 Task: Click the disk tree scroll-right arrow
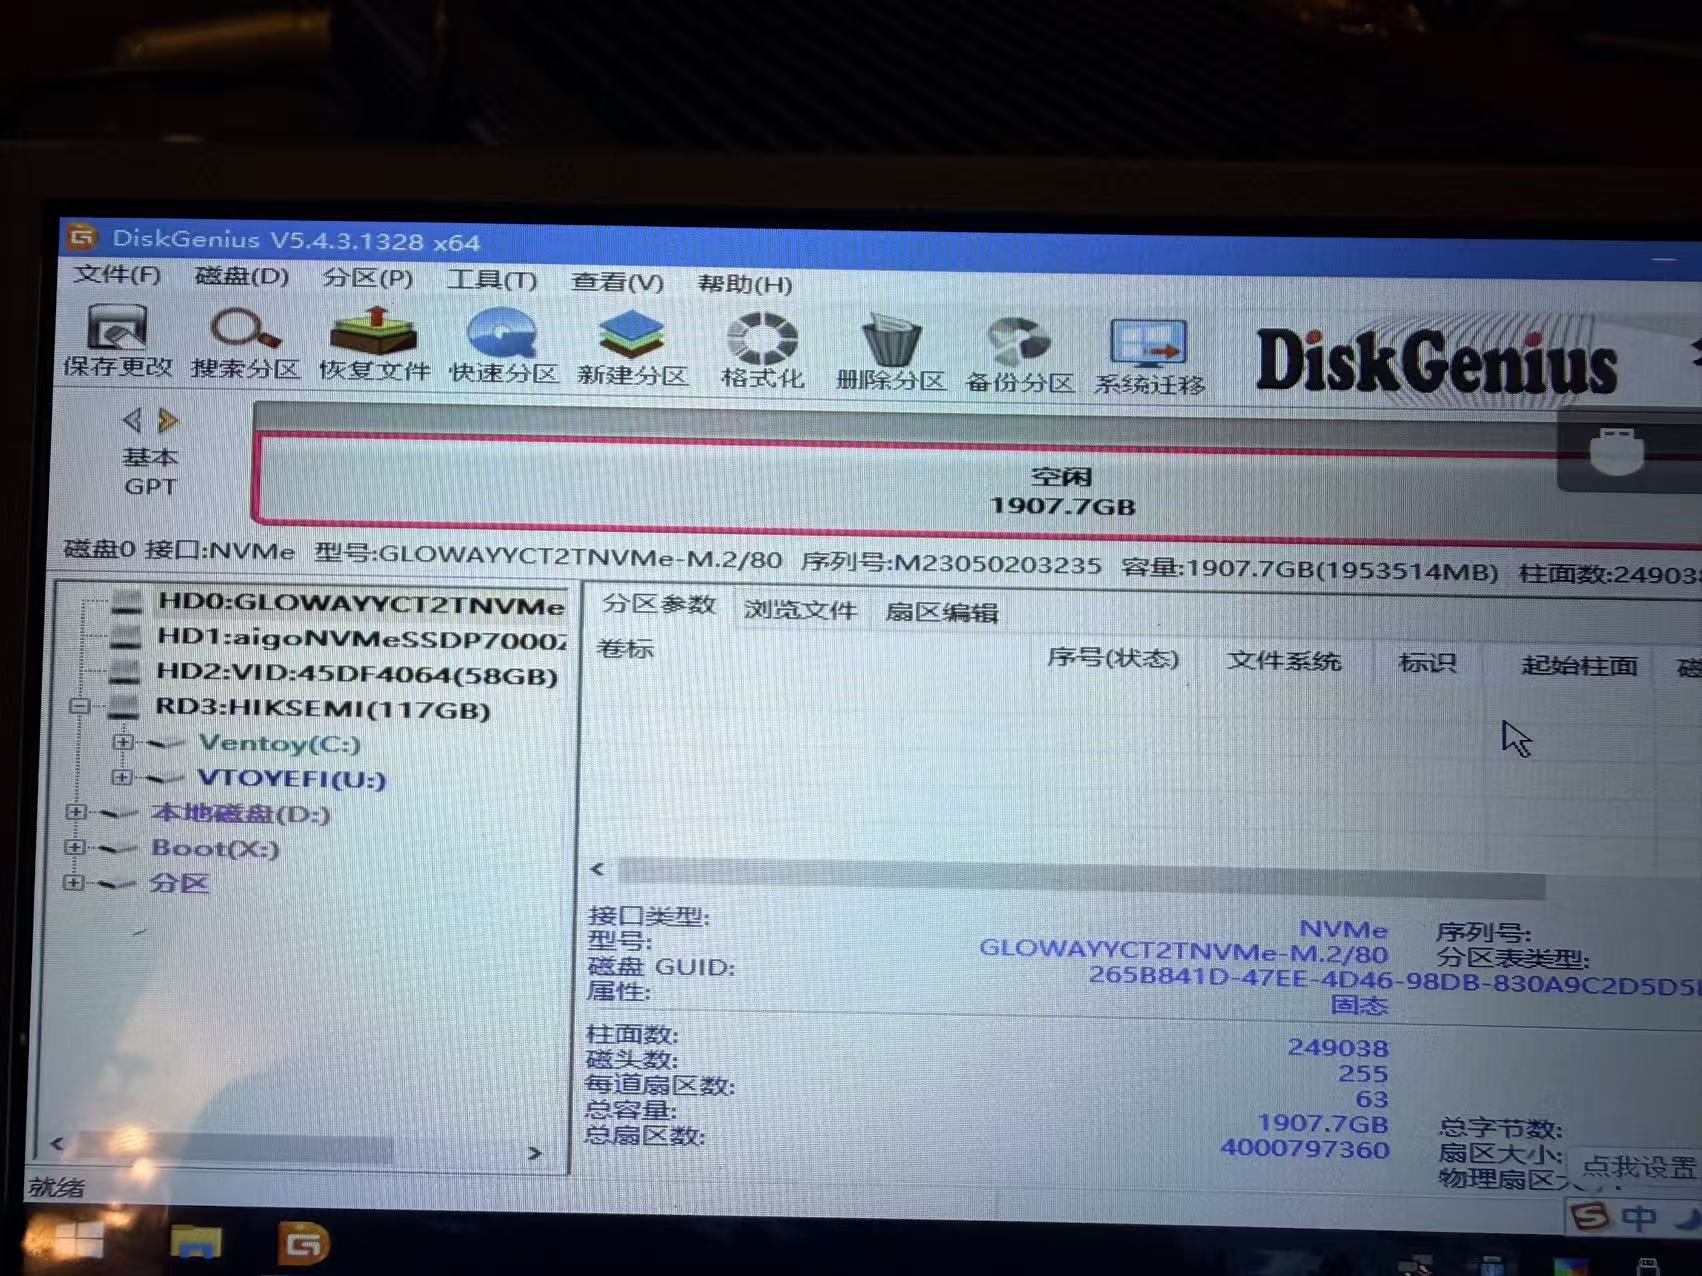pyautogui.click(x=535, y=1153)
